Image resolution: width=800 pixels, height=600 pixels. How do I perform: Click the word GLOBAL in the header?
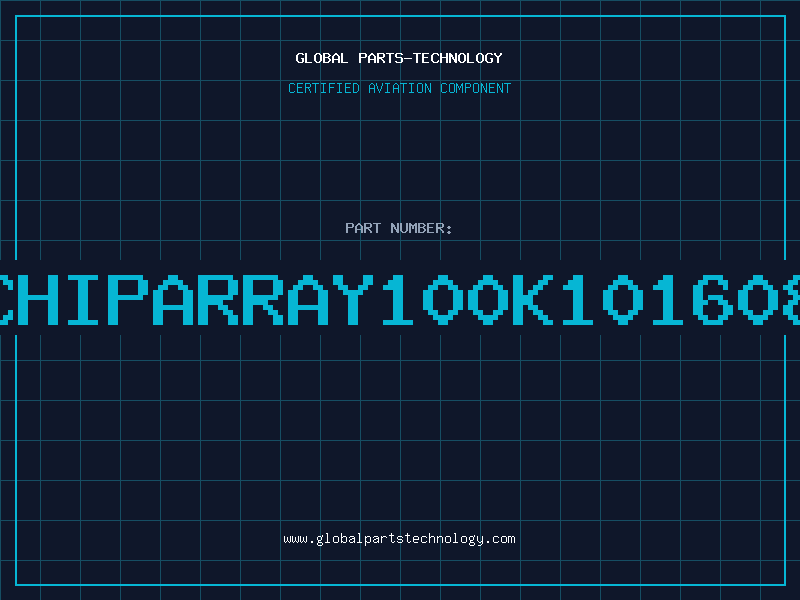(x=321, y=59)
